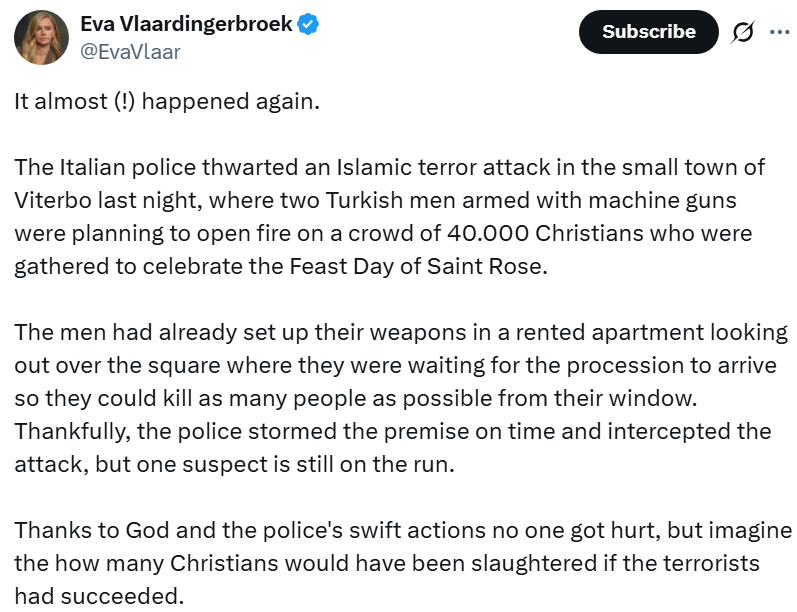Open Eva Vlaardingerbroek's profile picture
This screenshot has height=612, width=797.
[x=41, y=38]
